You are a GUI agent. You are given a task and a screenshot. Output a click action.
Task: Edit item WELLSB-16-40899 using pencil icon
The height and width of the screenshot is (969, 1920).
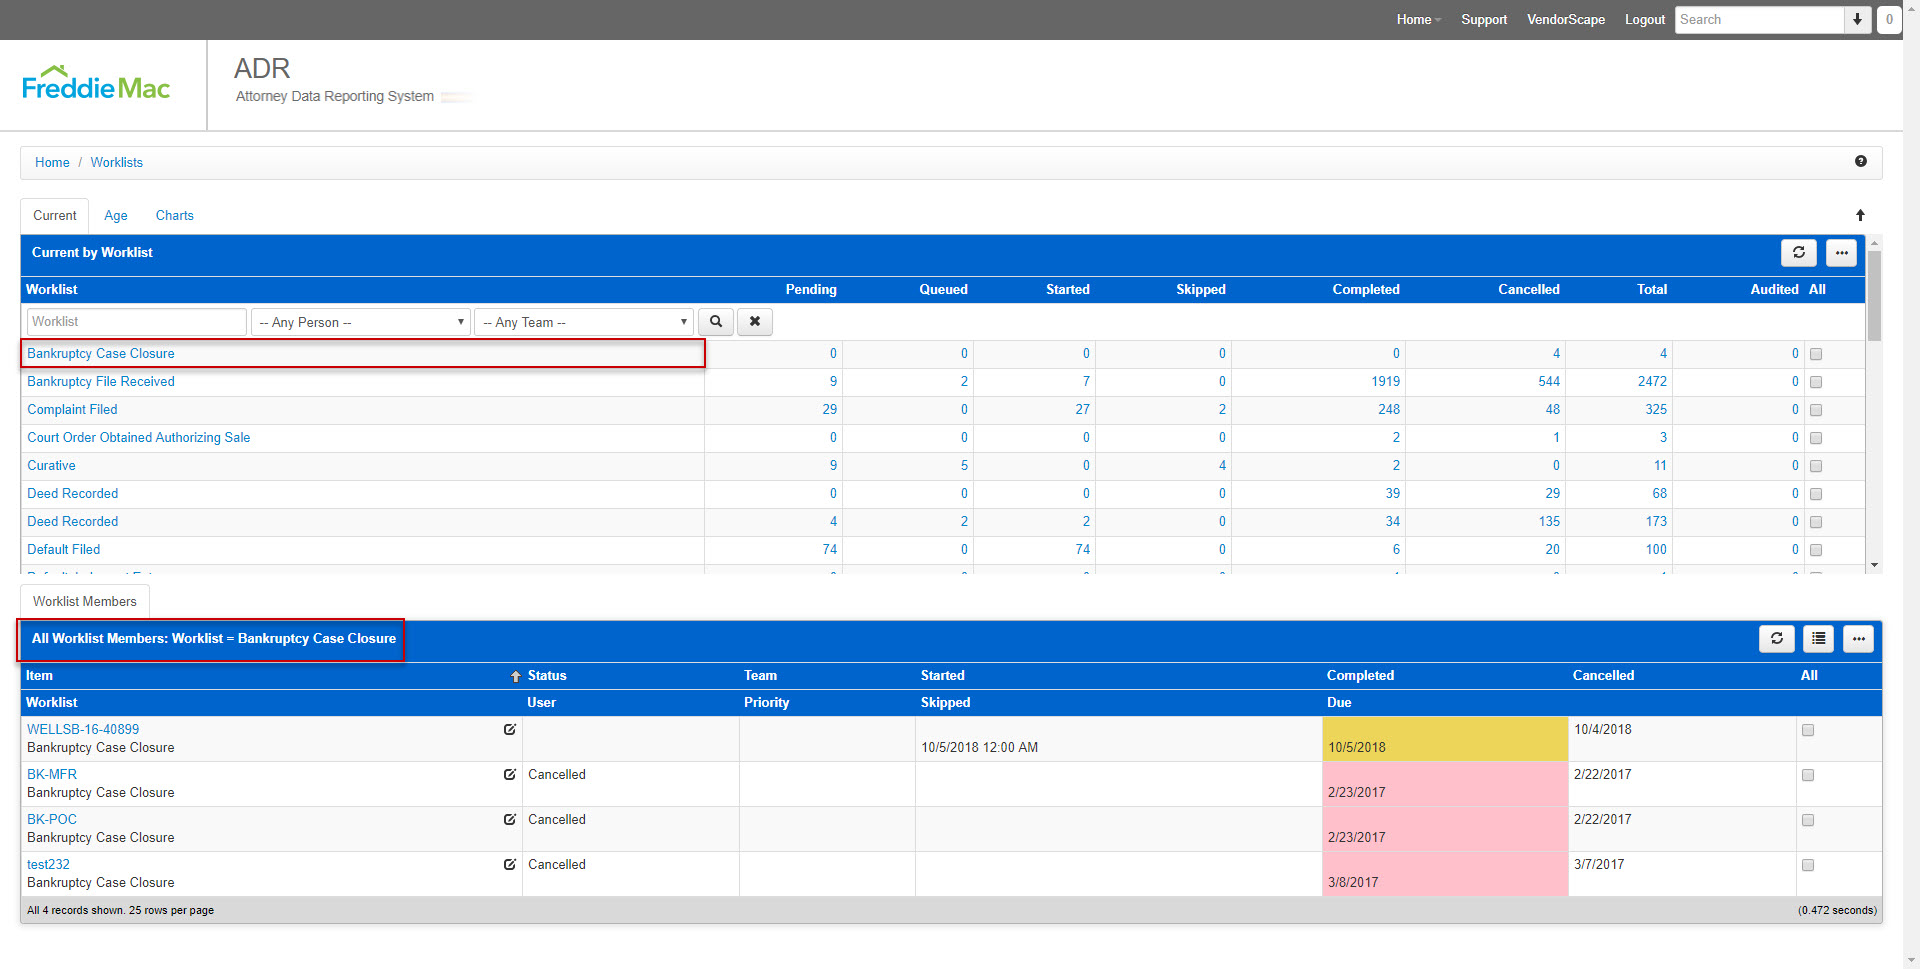[x=510, y=730]
